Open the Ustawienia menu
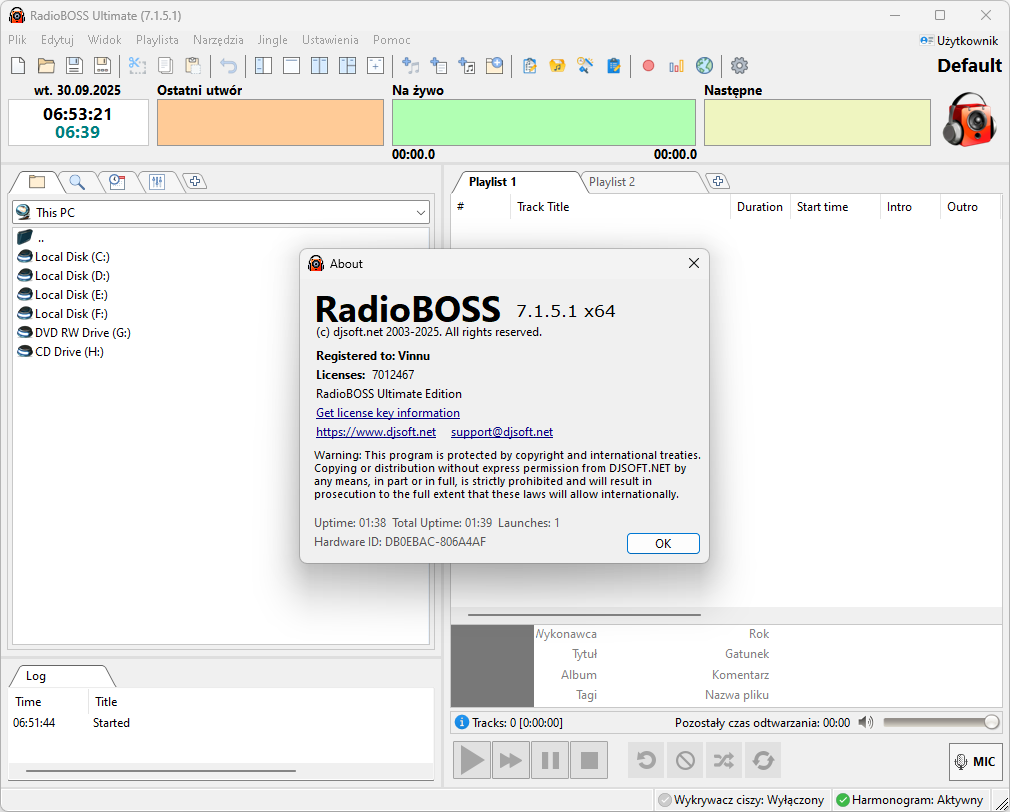The image size is (1010, 812). tap(330, 40)
